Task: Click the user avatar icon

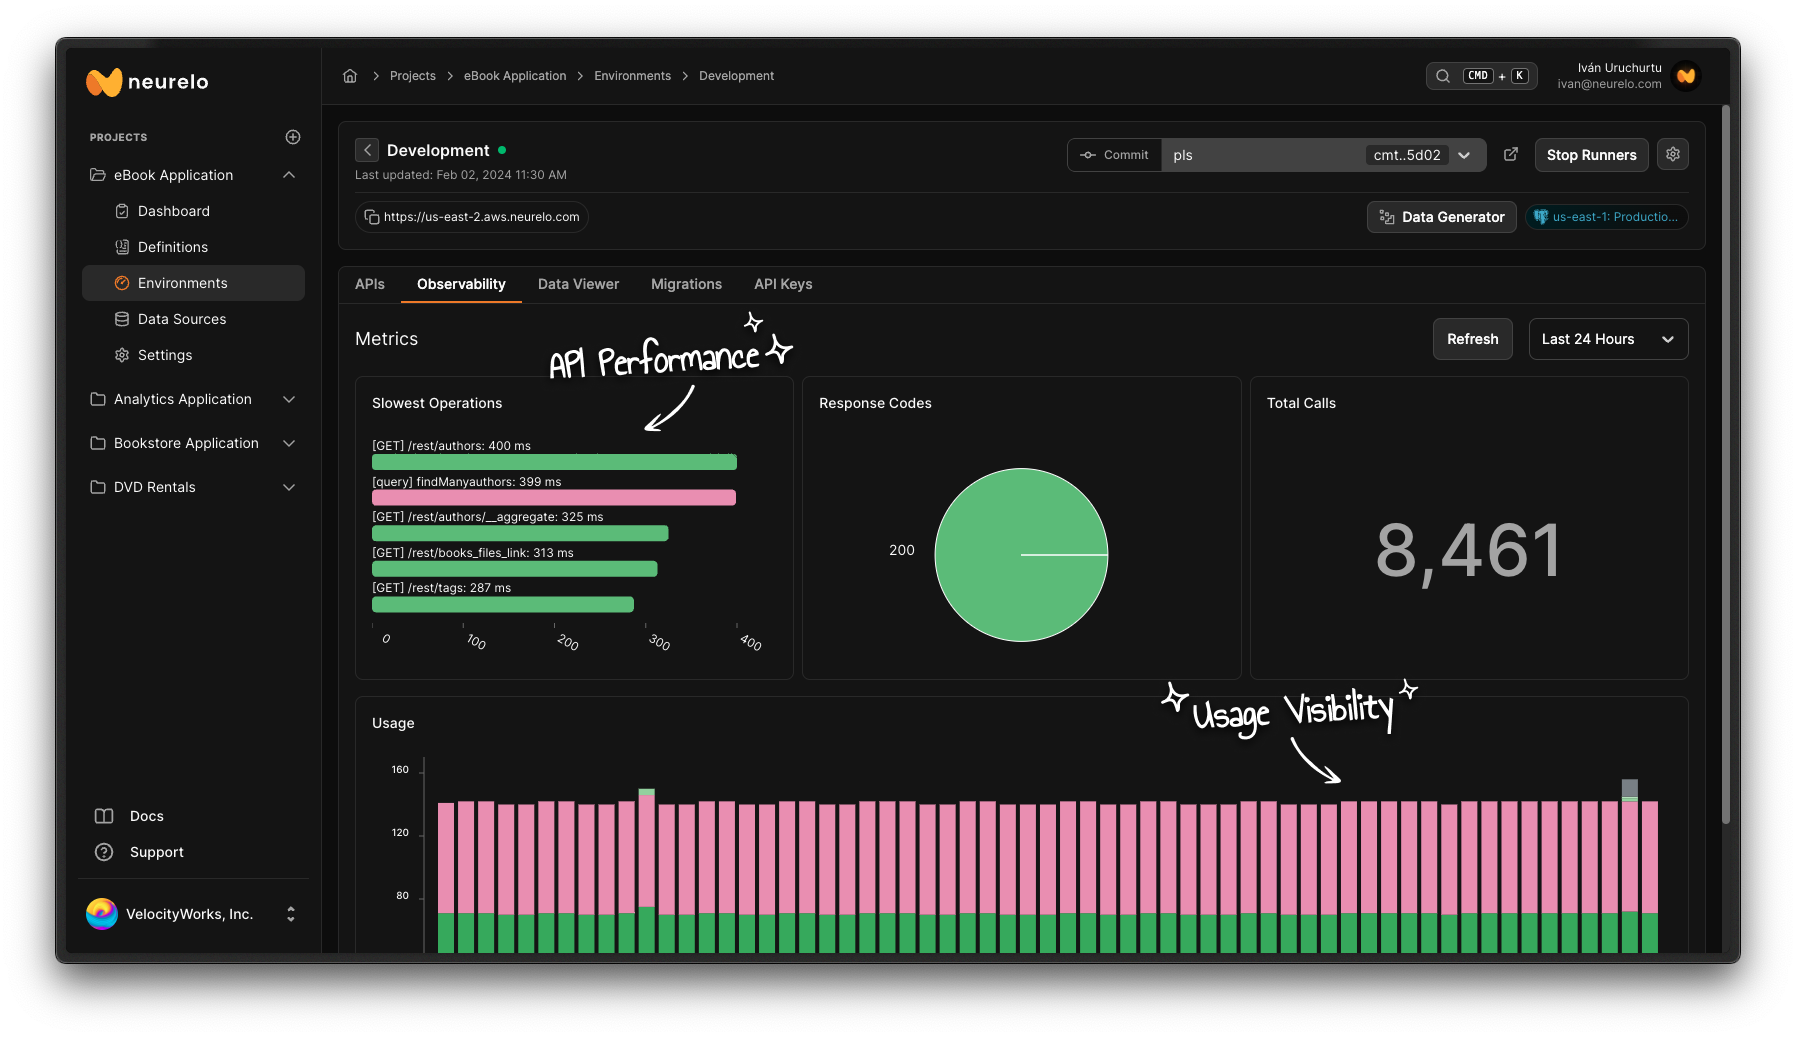Action: coord(1686,76)
